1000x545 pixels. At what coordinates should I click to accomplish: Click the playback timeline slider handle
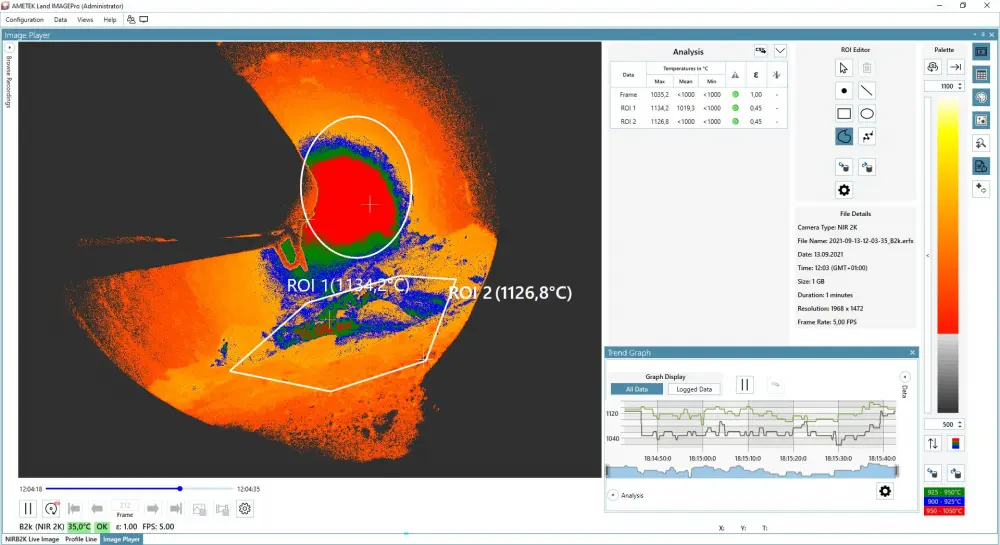180,489
